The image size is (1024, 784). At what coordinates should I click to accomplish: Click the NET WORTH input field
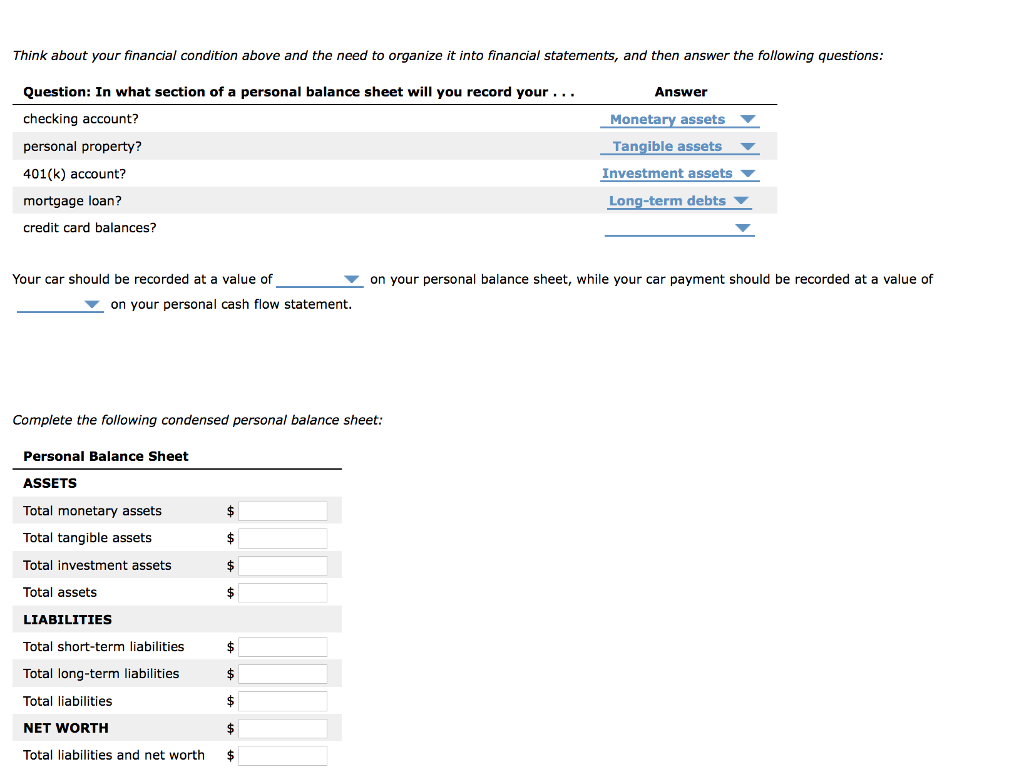point(283,729)
